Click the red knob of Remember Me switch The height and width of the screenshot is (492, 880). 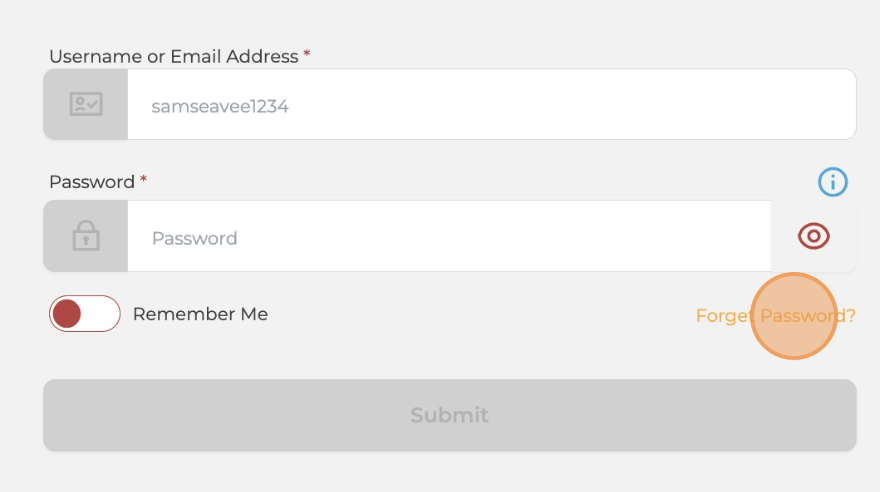click(x=67, y=314)
